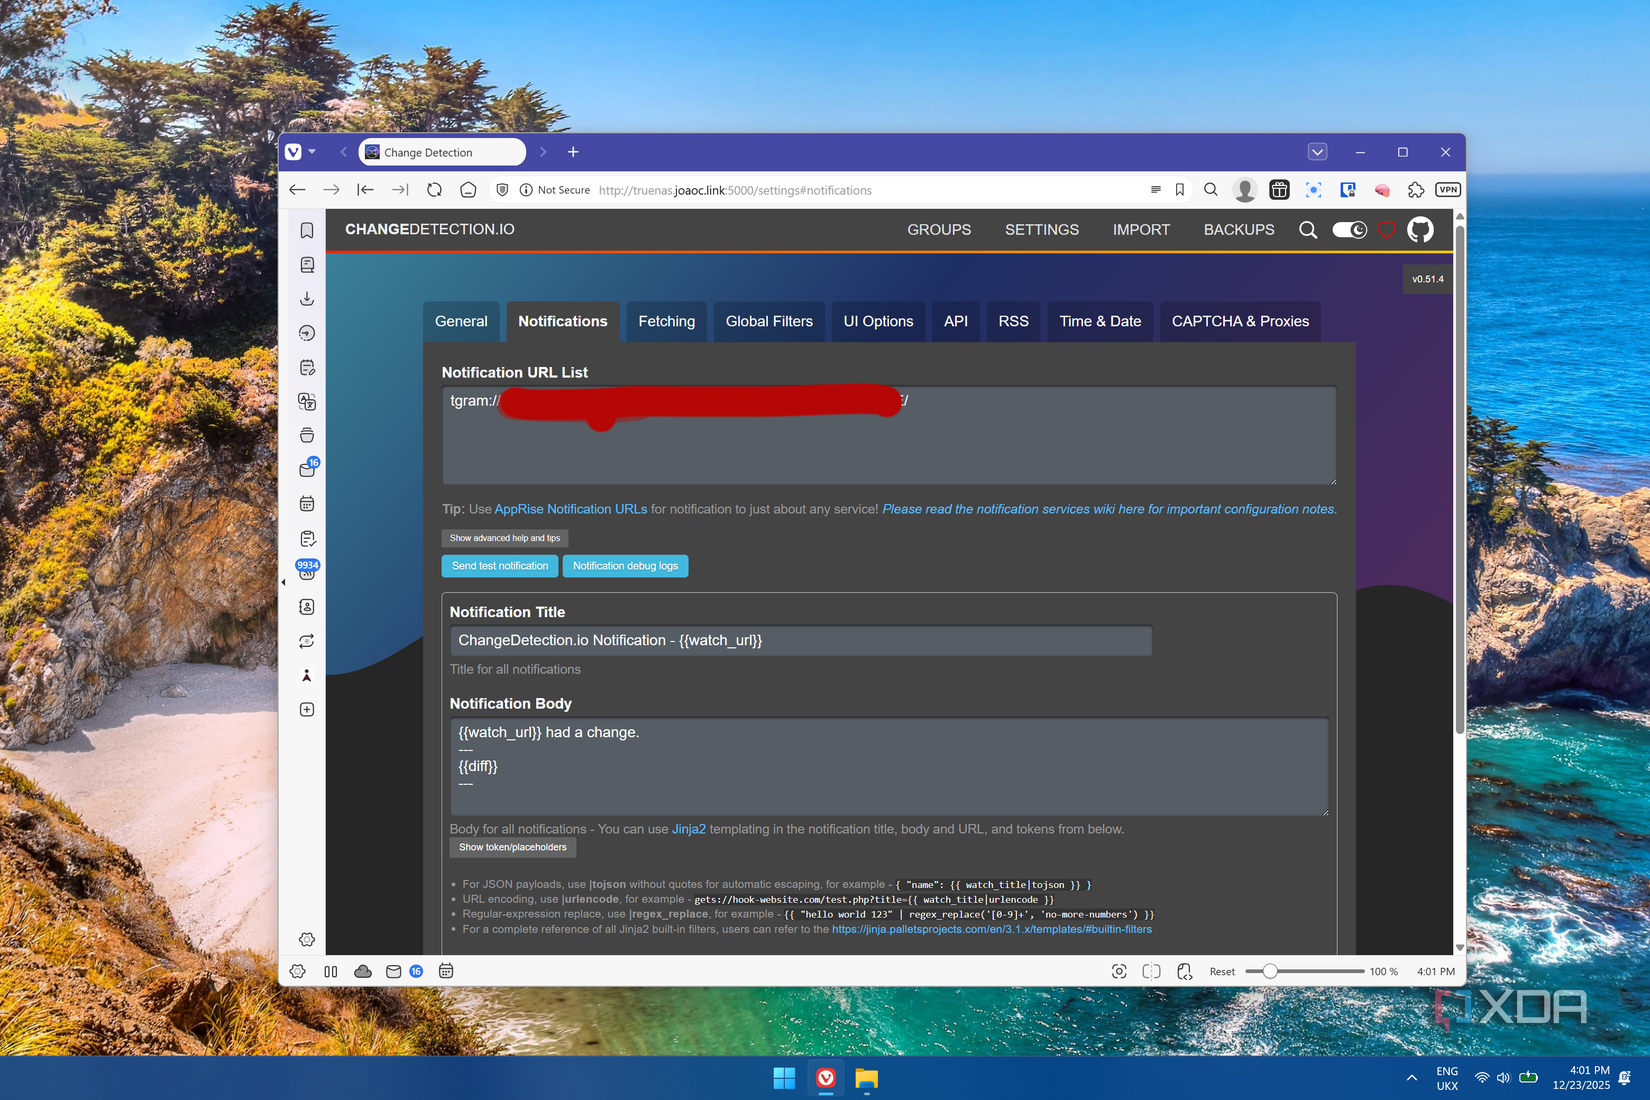Open a new tab with plus button
Image resolution: width=1650 pixels, height=1100 pixels.
coord(573,152)
